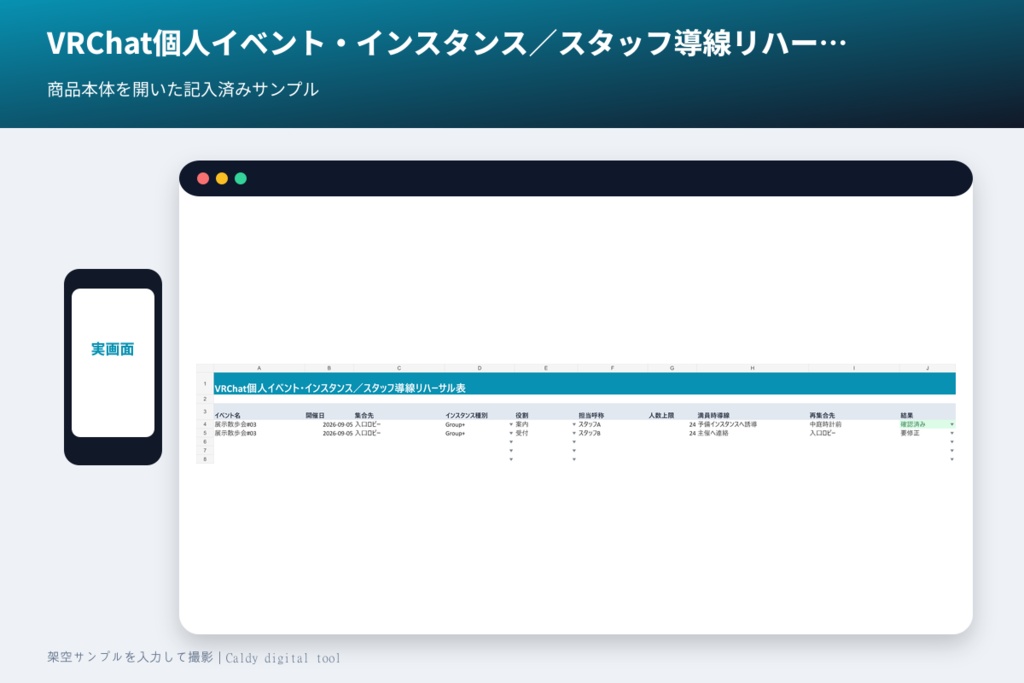Viewport: 1024px width, 683px height.
Task: Open row 7 role column dropdown arrow
Action: point(574,451)
